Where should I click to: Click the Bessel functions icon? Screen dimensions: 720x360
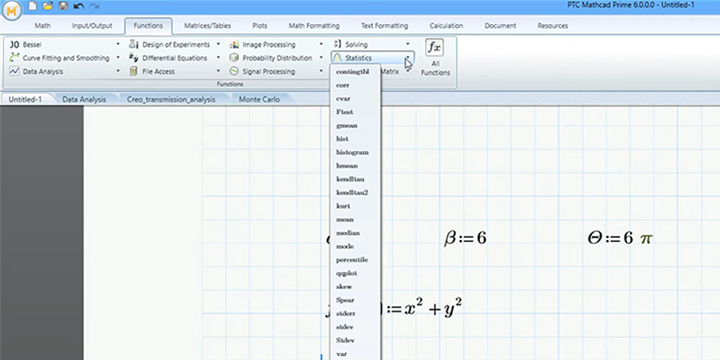point(14,45)
